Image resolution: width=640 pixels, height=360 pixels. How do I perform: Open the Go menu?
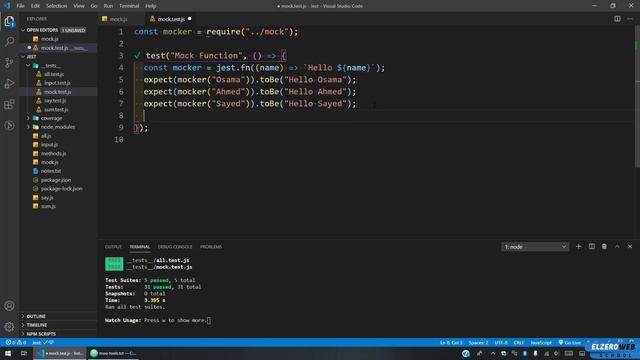tap(94, 6)
